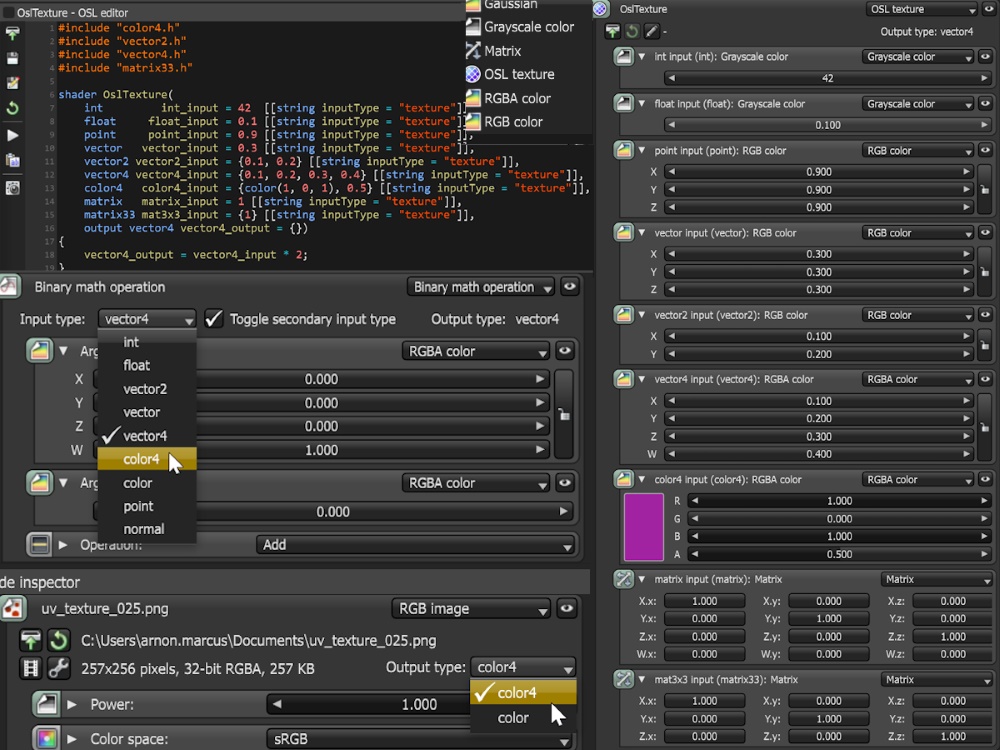Click the reload green arrow icon in OSL editor toolbar
This screenshot has height=750, width=1000.
point(12,108)
